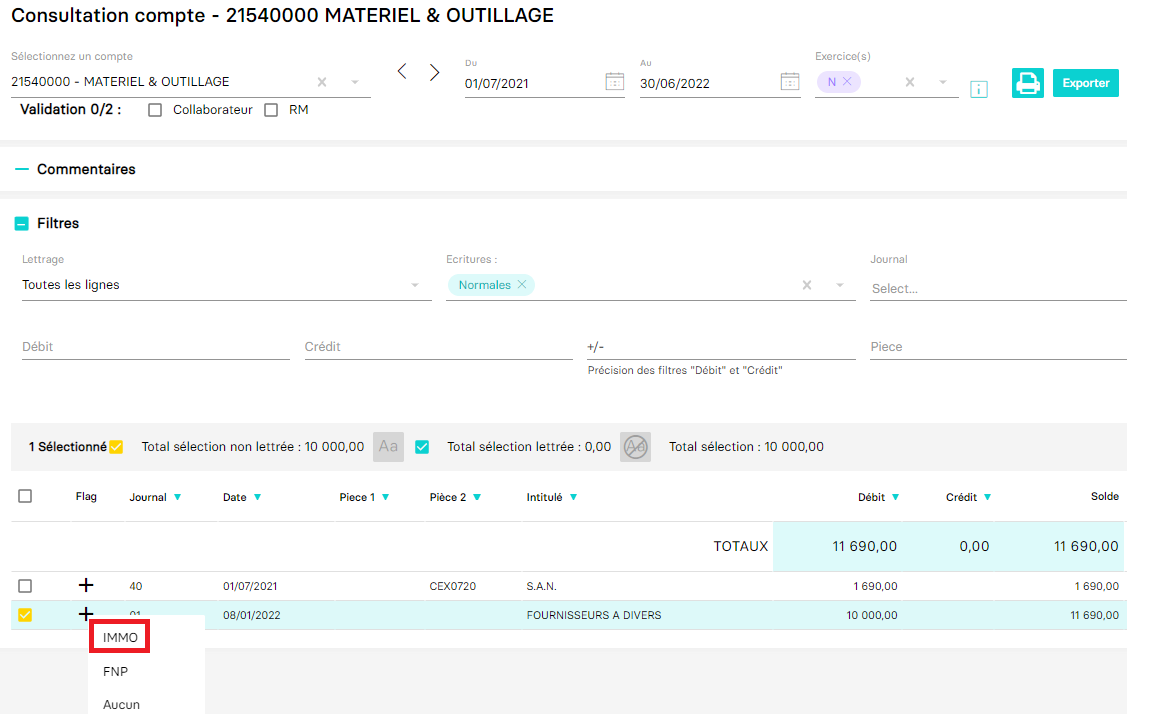This screenshot has width=1149, height=714.
Task: Open calendar picker for Du date
Action: point(615,81)
